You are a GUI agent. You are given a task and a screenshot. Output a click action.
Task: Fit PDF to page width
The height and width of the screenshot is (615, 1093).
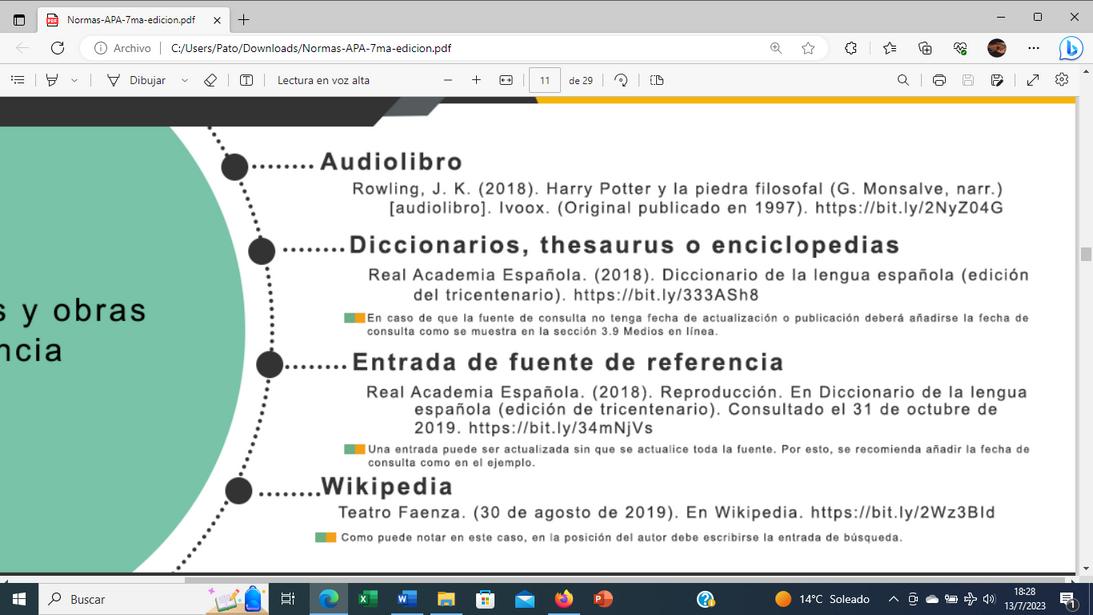pyautogui.click(x=506, y=80)
